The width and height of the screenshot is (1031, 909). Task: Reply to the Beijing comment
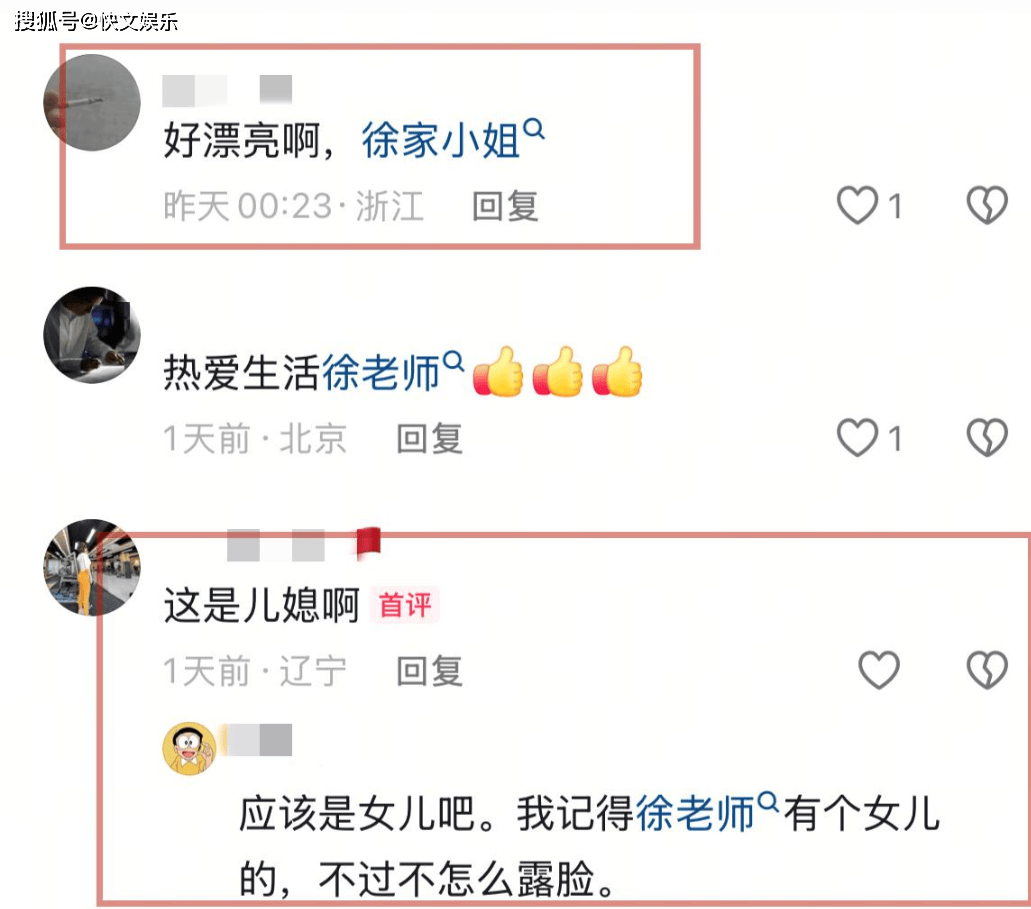coord(429,439)
